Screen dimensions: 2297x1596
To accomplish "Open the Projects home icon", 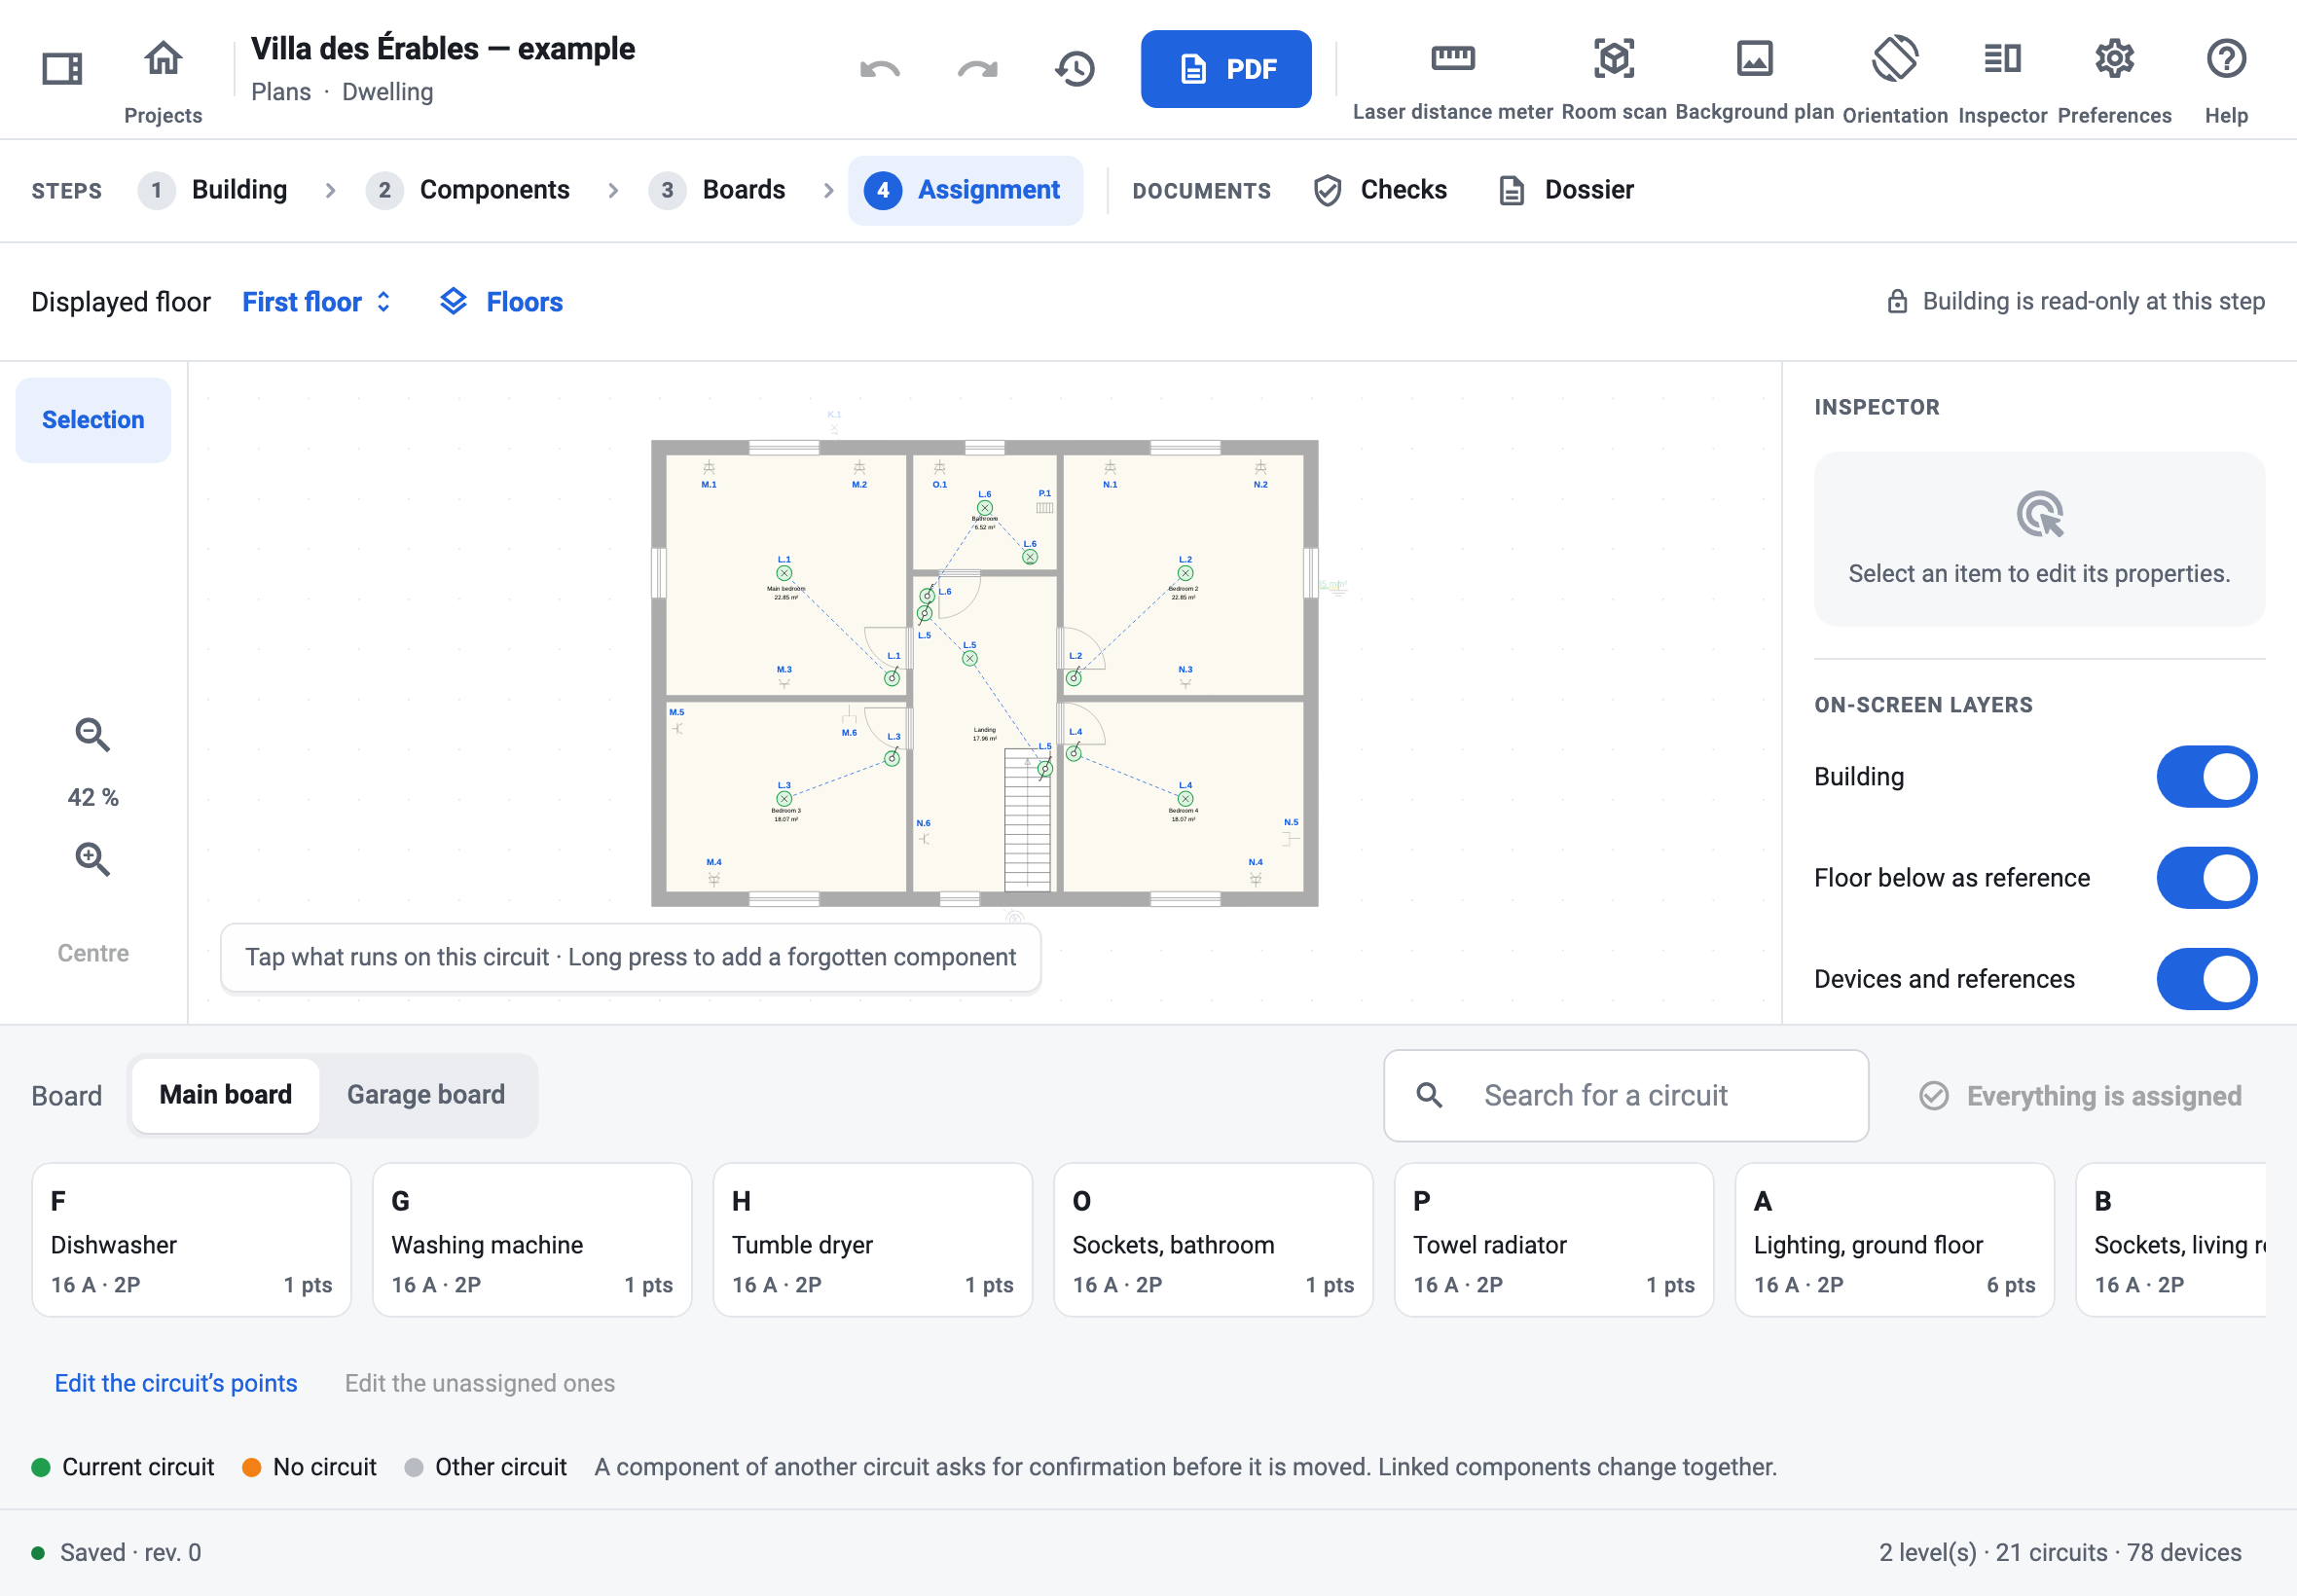I will point(163,59).
